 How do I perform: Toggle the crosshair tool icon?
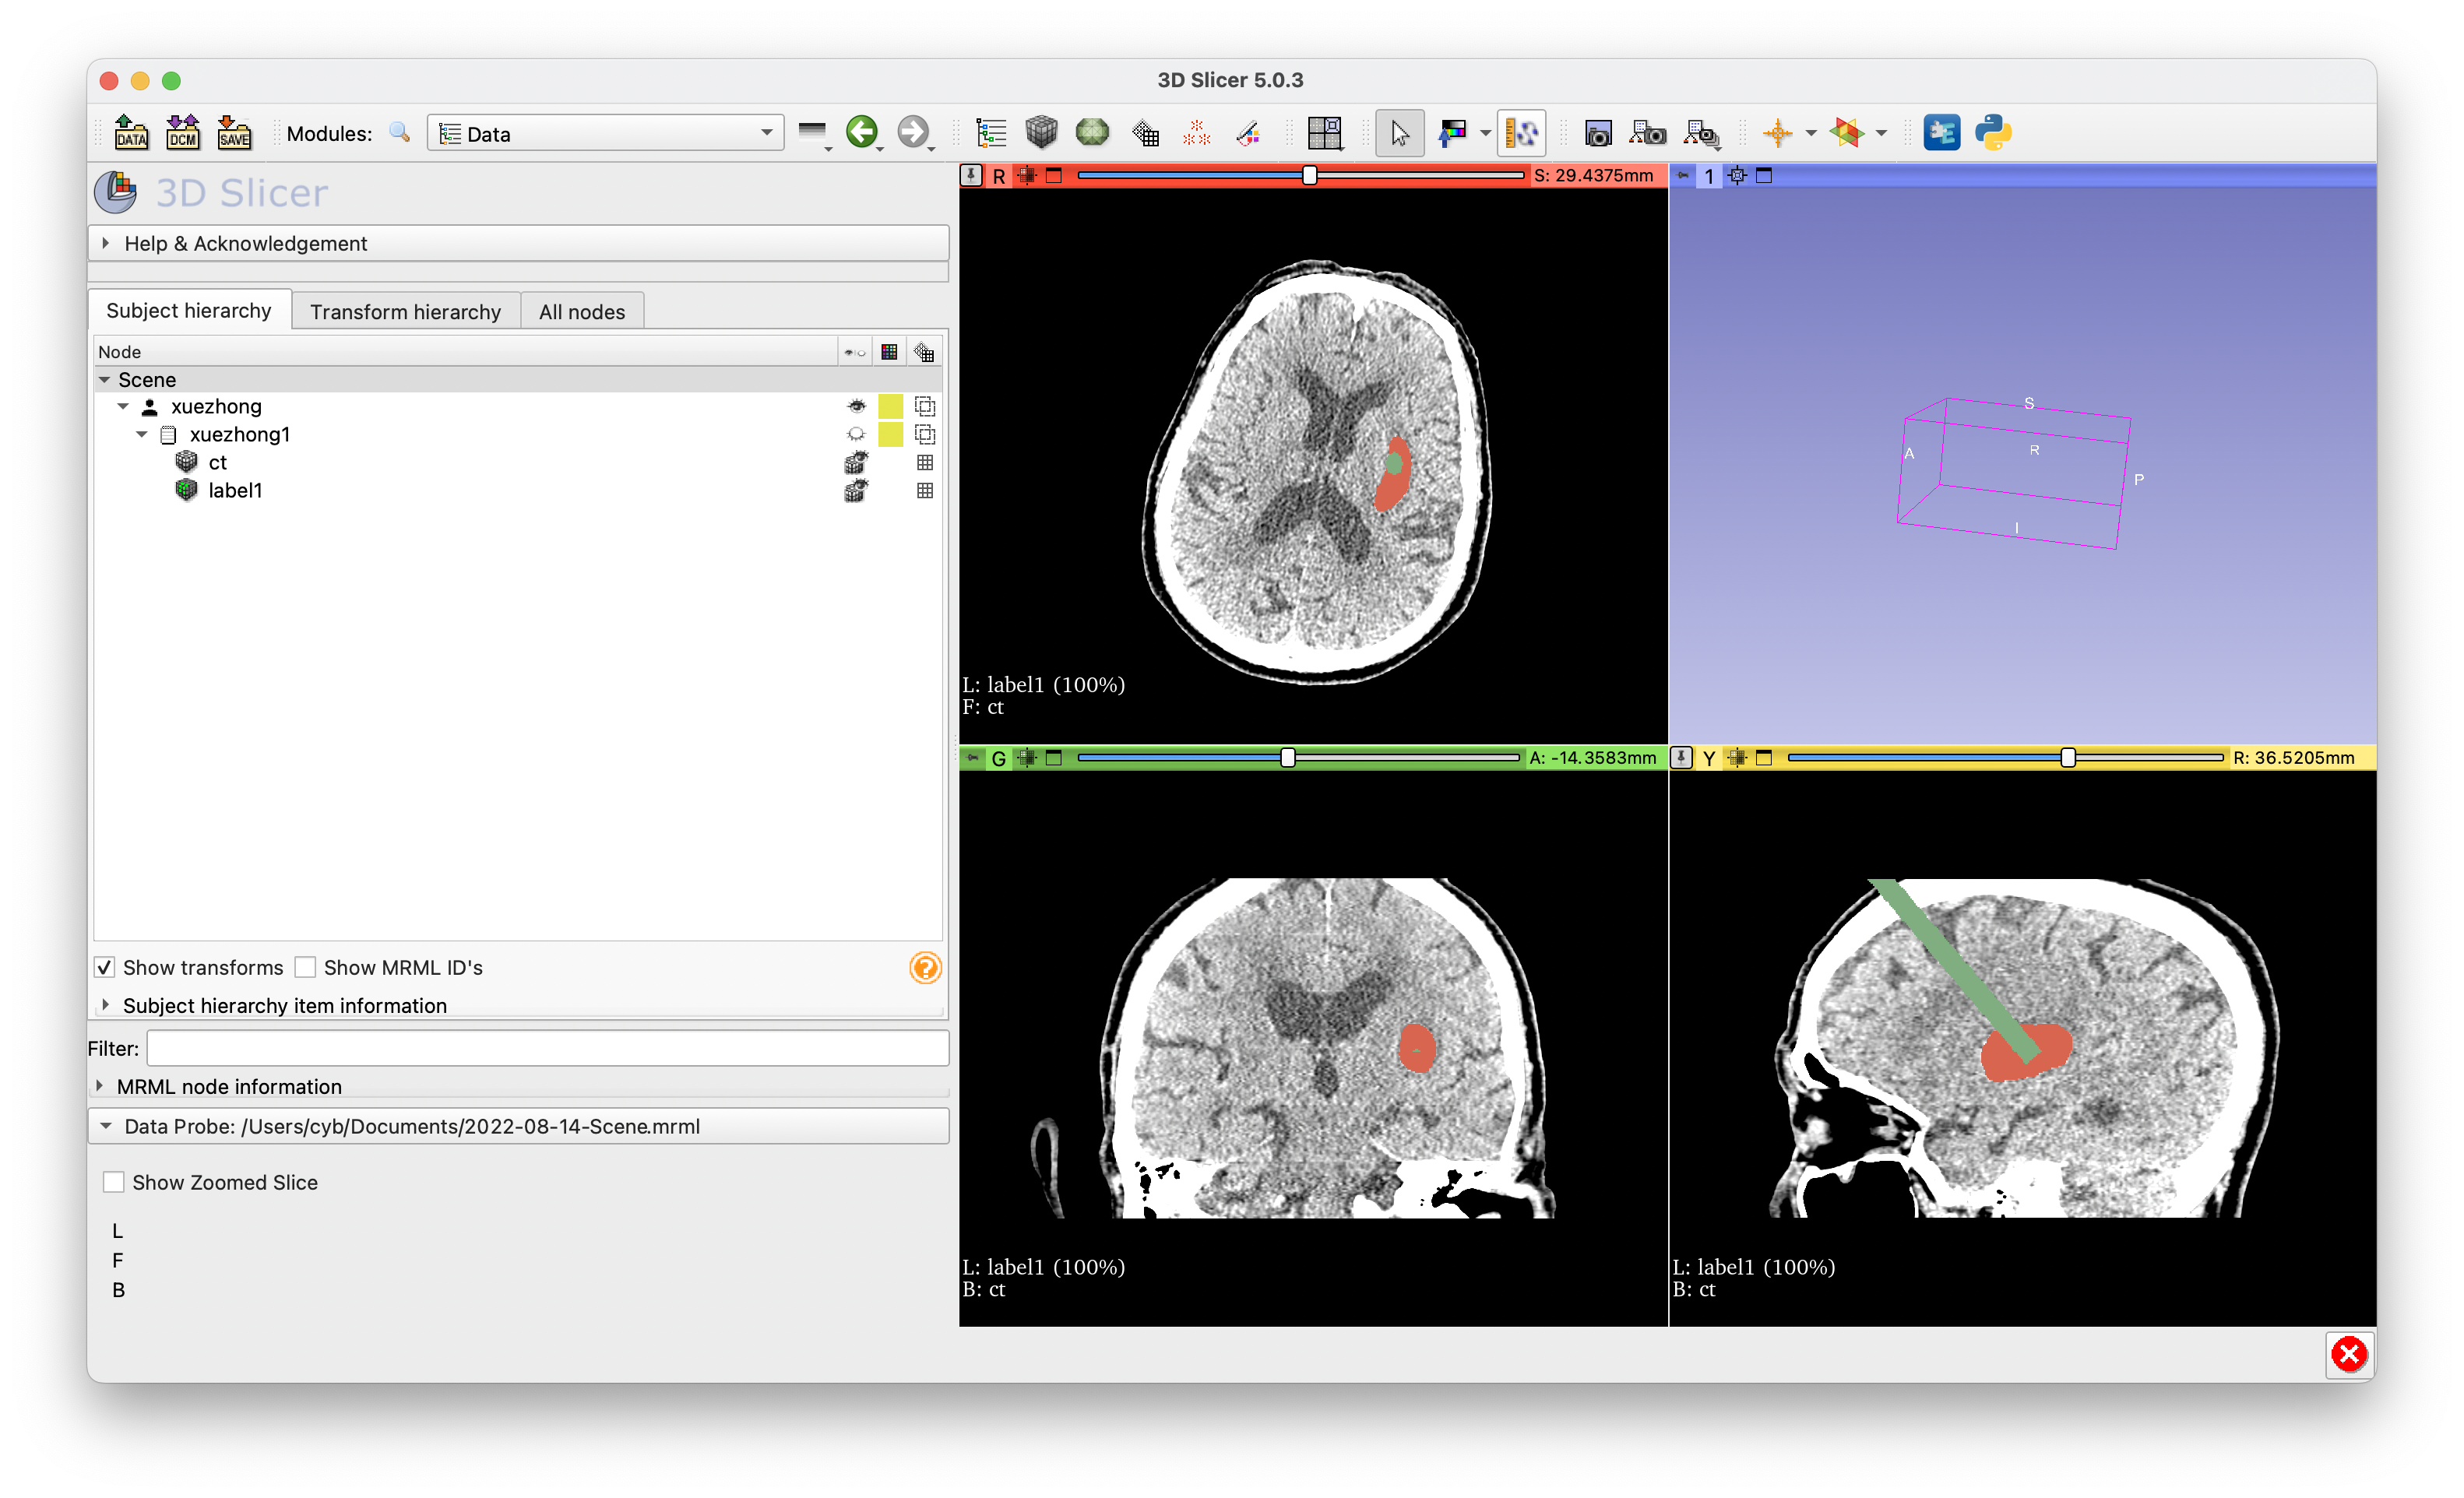click(x=1777, y=132)
